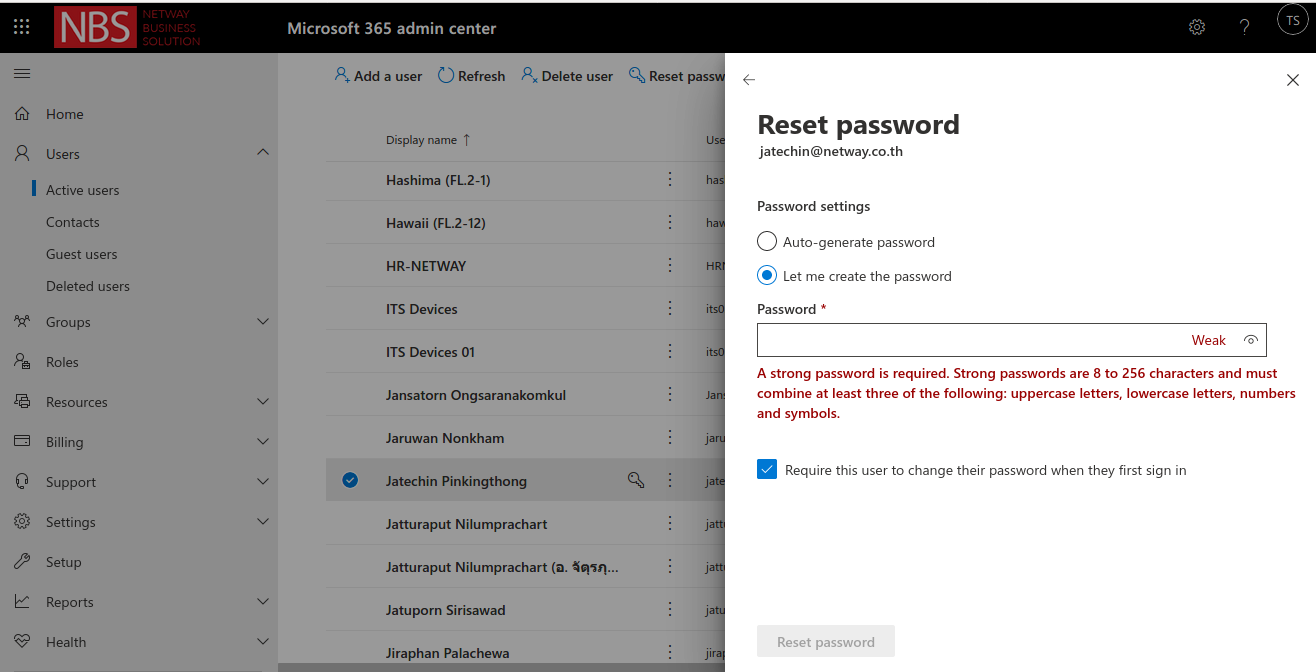The width and height of the screenshot is (1316, 672).
Task: Open more actions for Hashima (FL.2-1)
Action: coord(670,180)
